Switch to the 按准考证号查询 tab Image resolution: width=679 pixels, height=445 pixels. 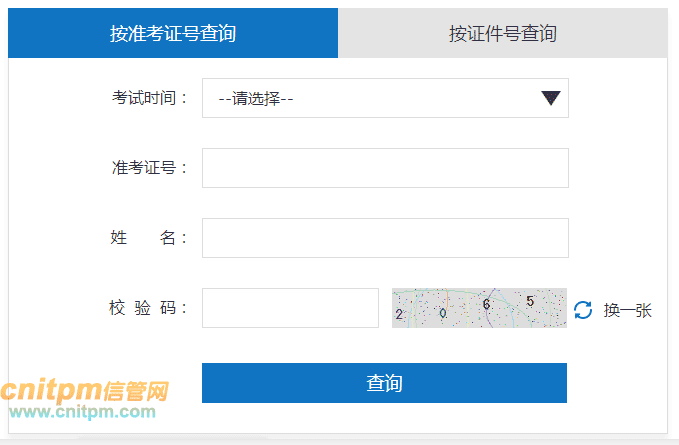(173, 34)
